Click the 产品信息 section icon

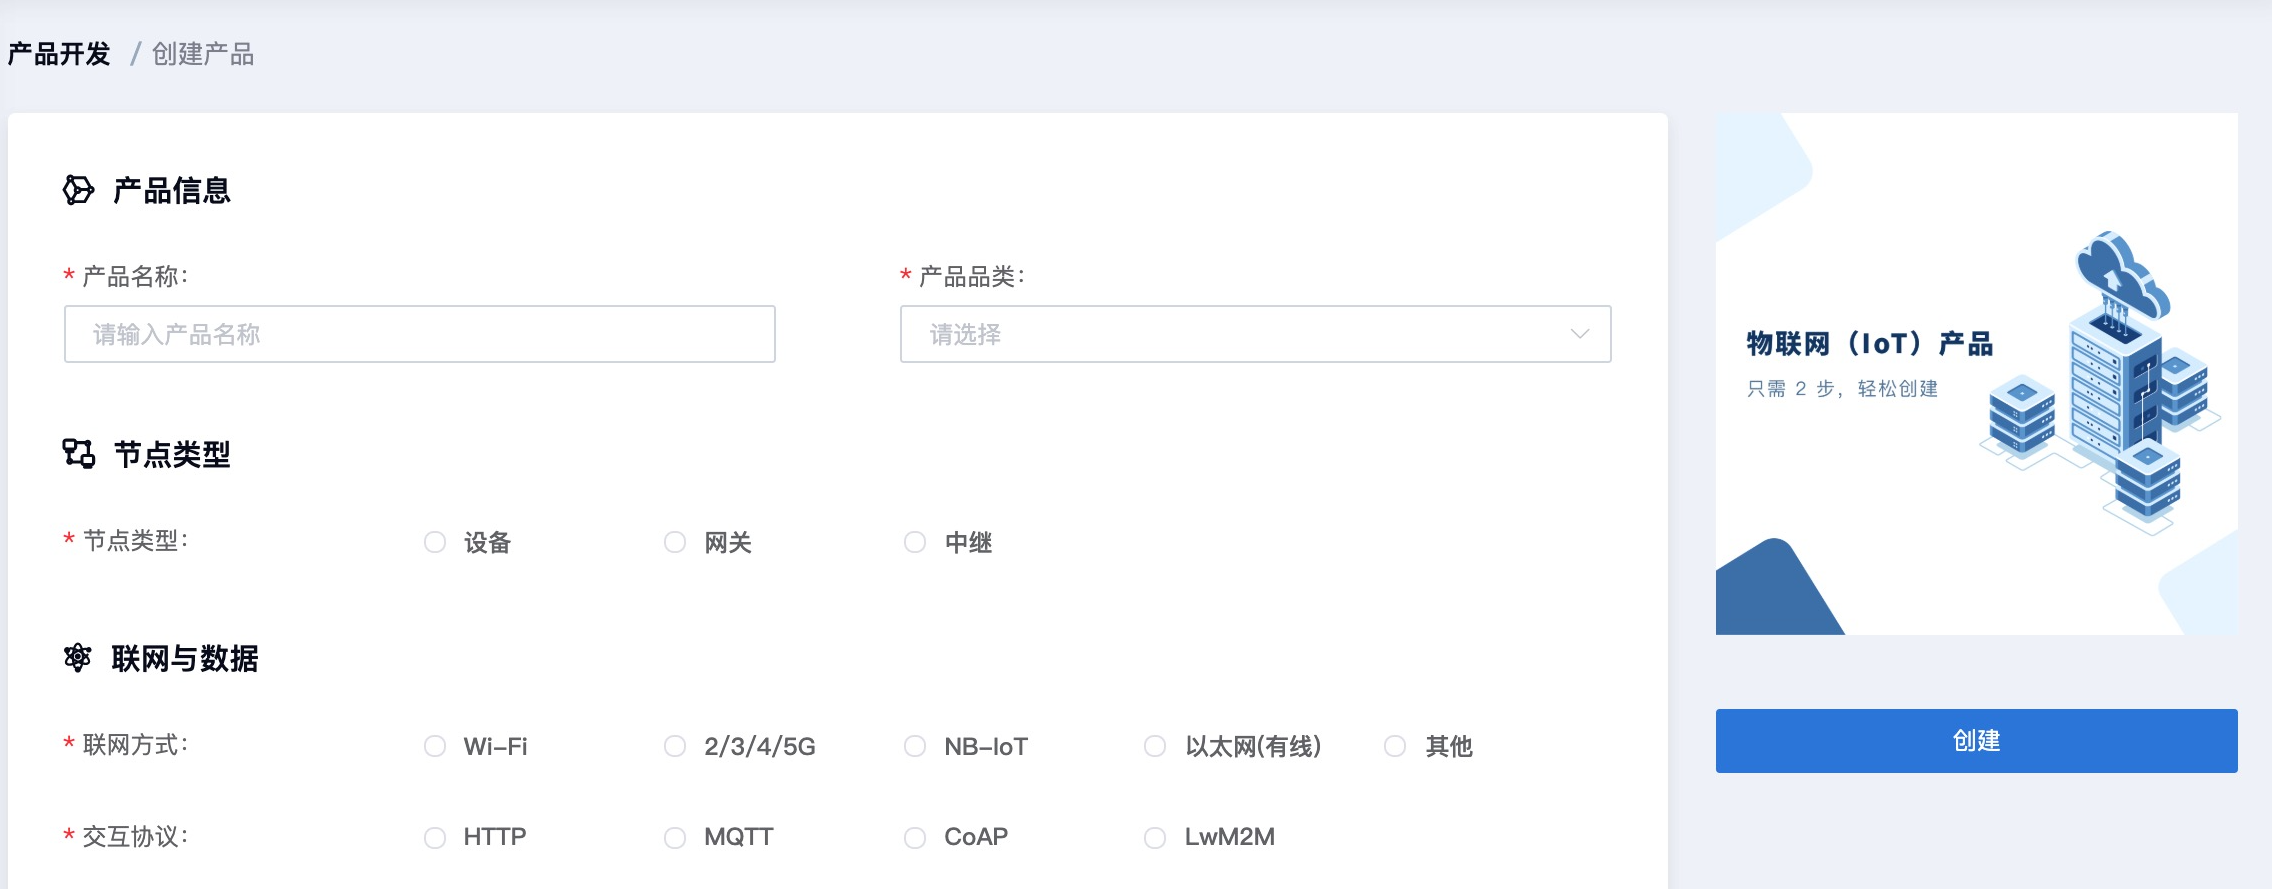78,190
